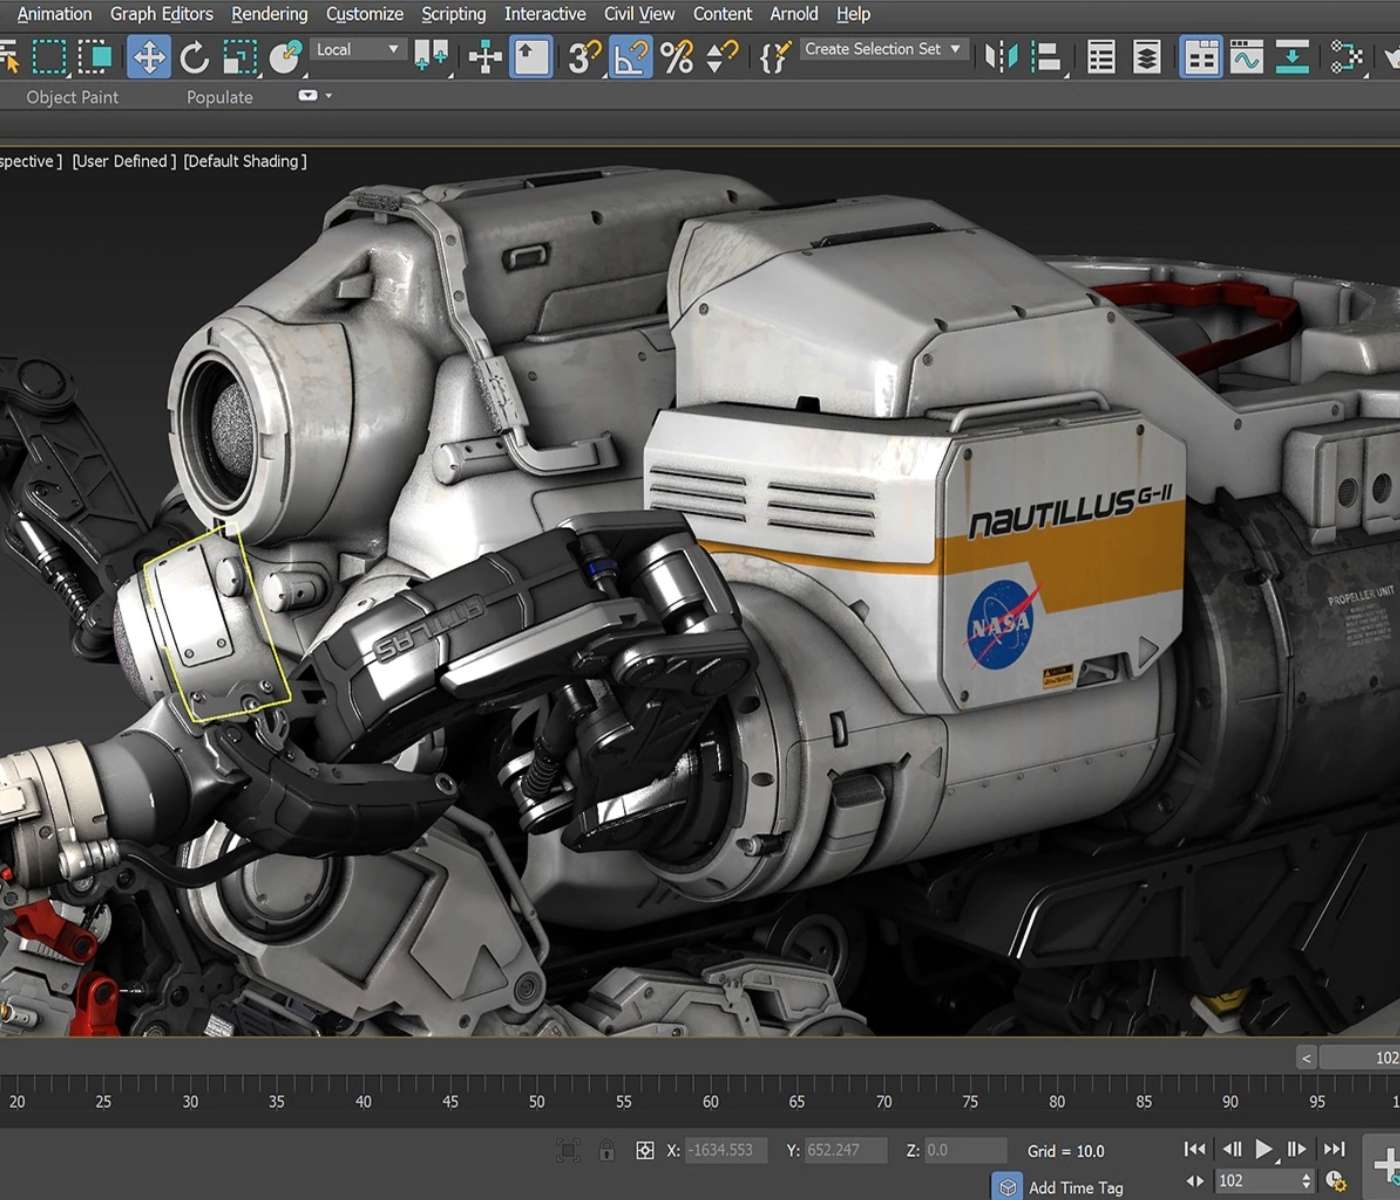Open the Customize menu
The width and height of the screenshot is (1400, 1200).
364,14
